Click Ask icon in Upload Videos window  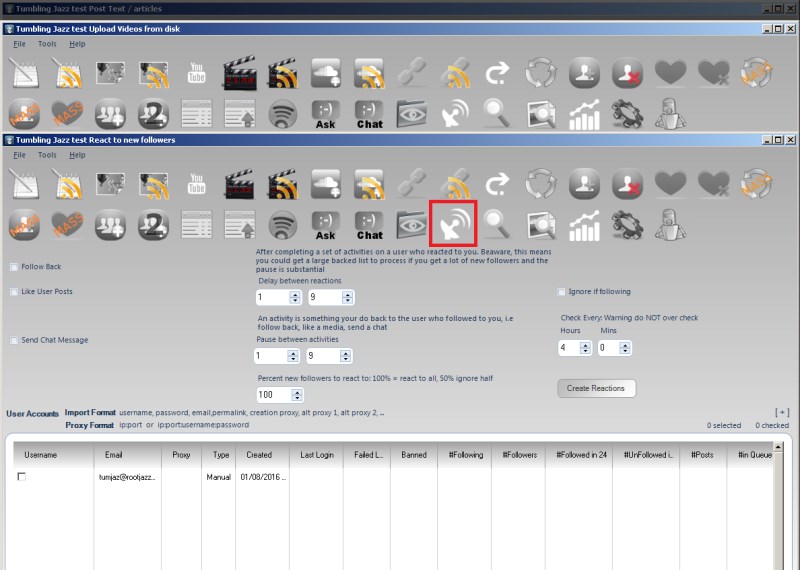pyautogui.click(x=326, y=114)
